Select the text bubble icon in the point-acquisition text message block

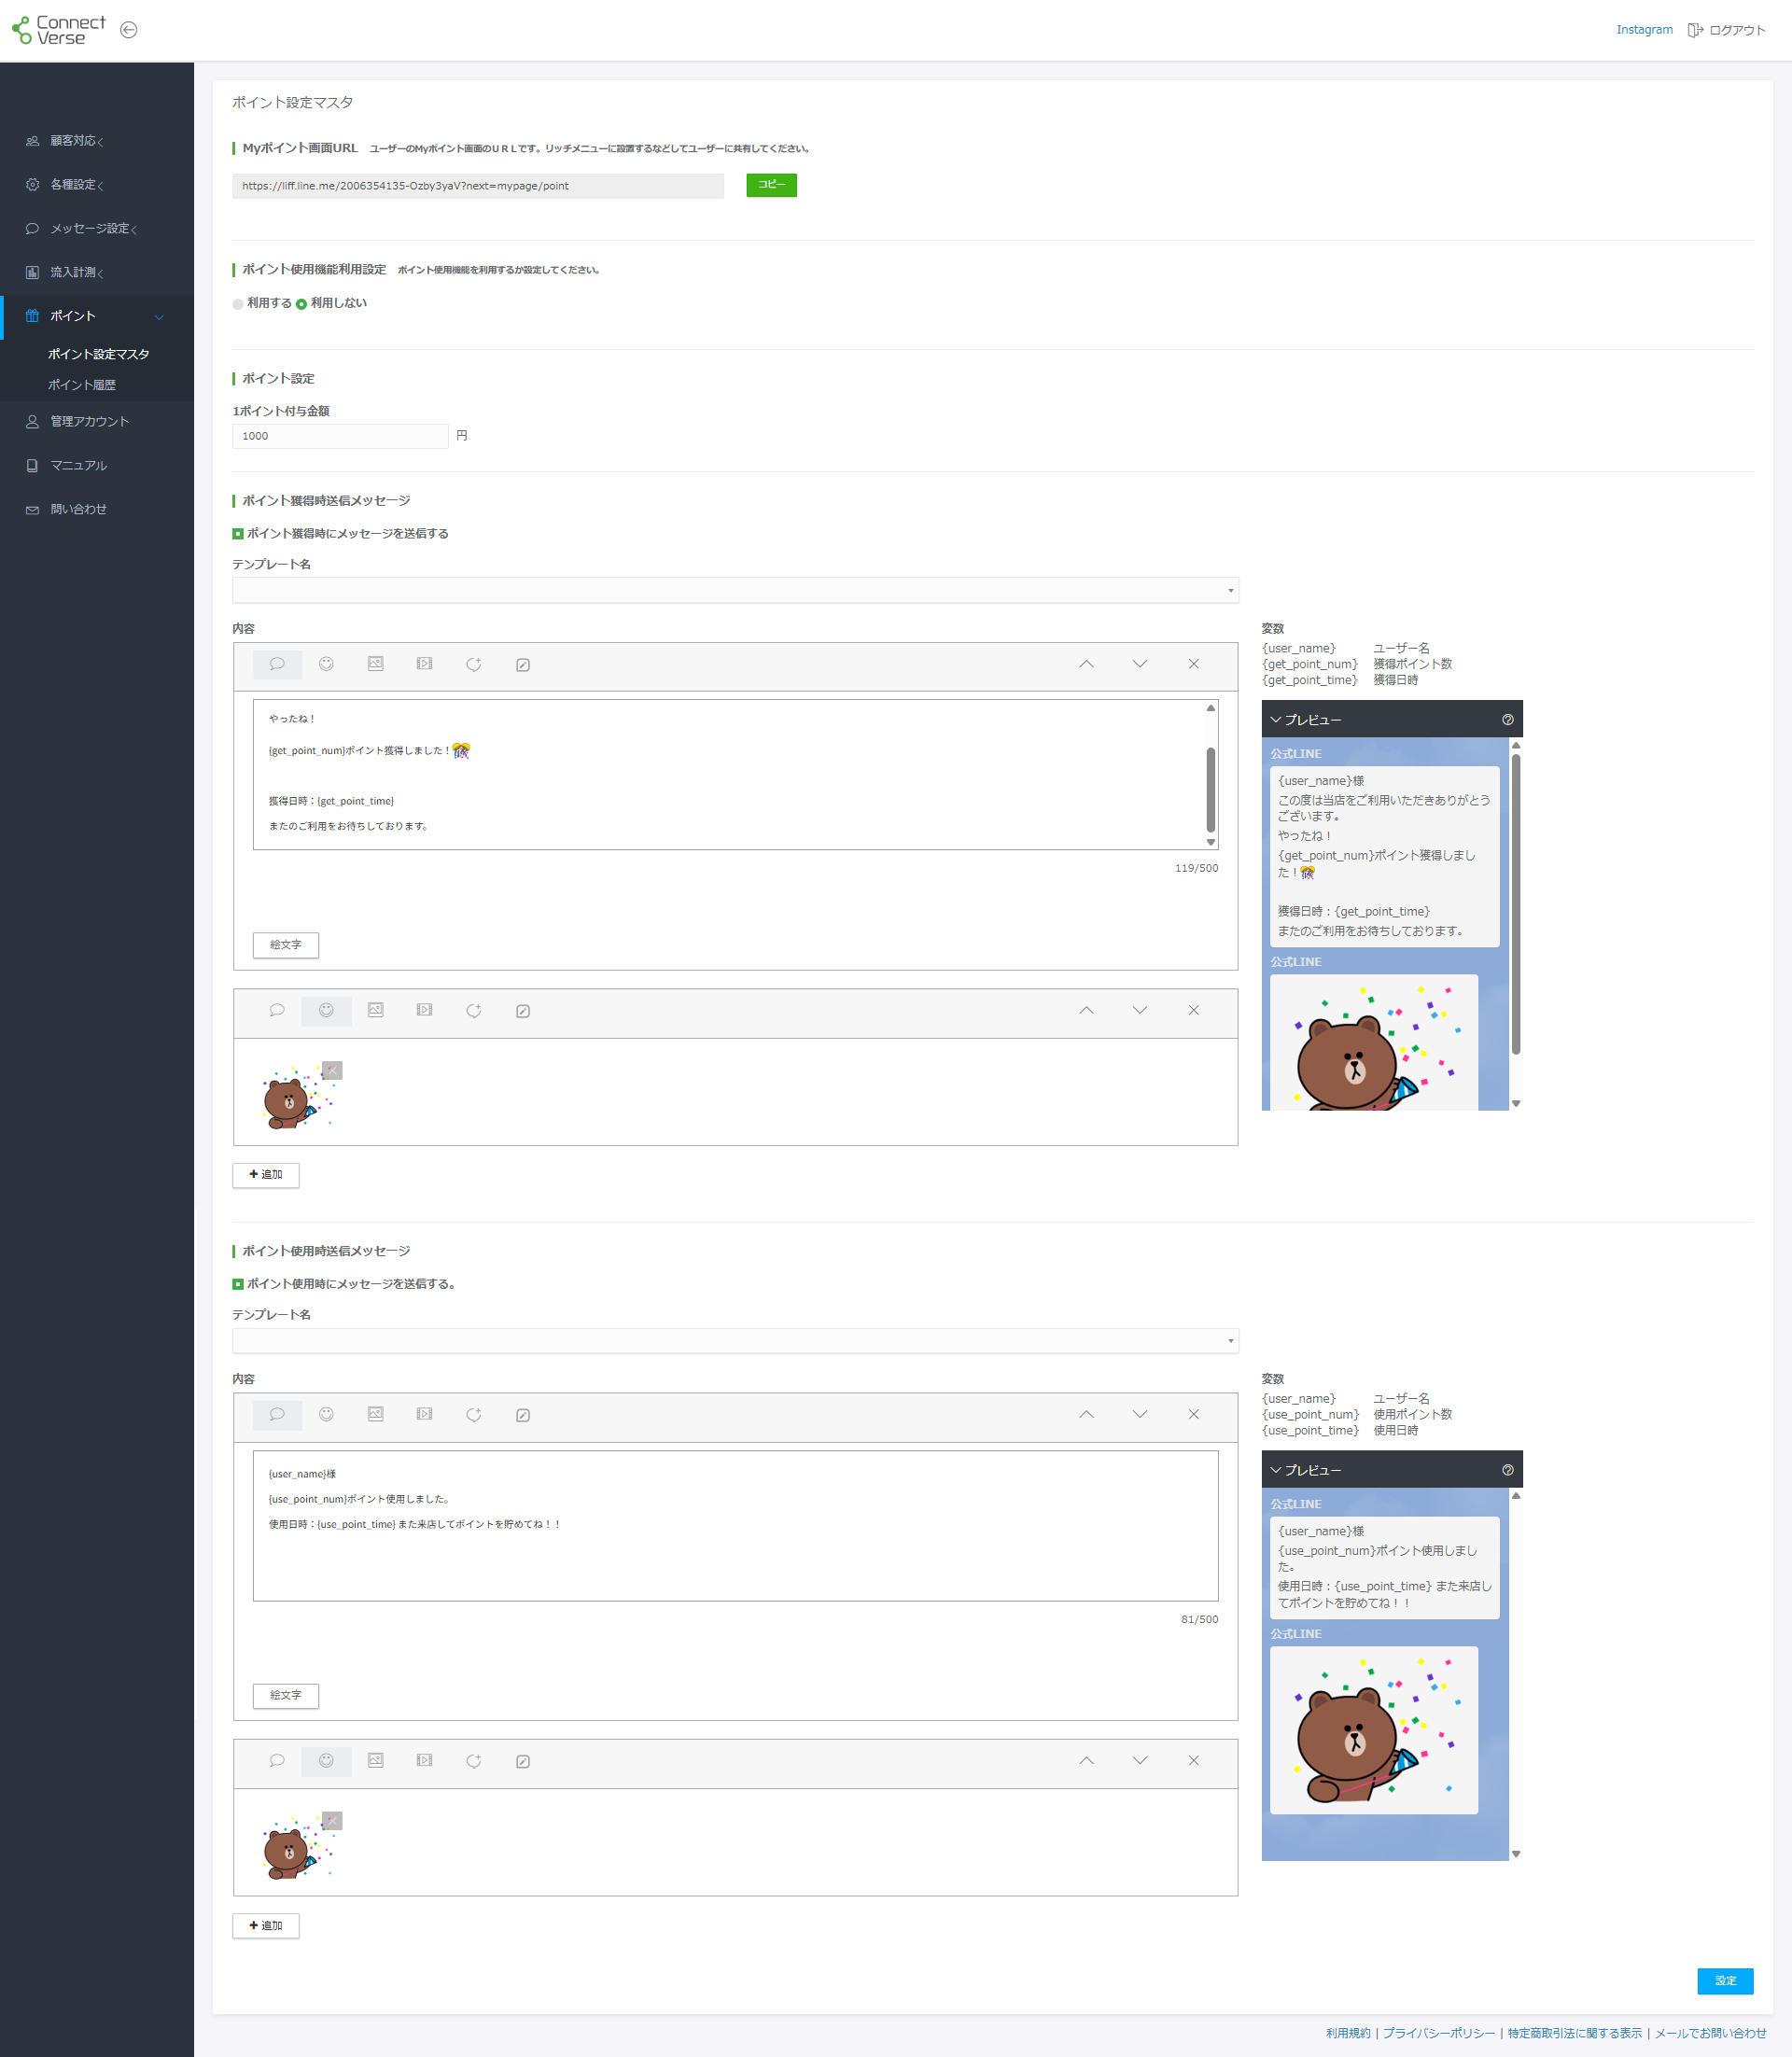pos(277,665)
